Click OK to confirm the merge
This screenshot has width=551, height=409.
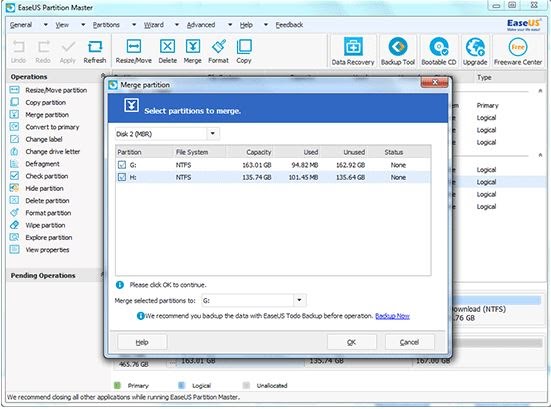[x=351, y=342]
